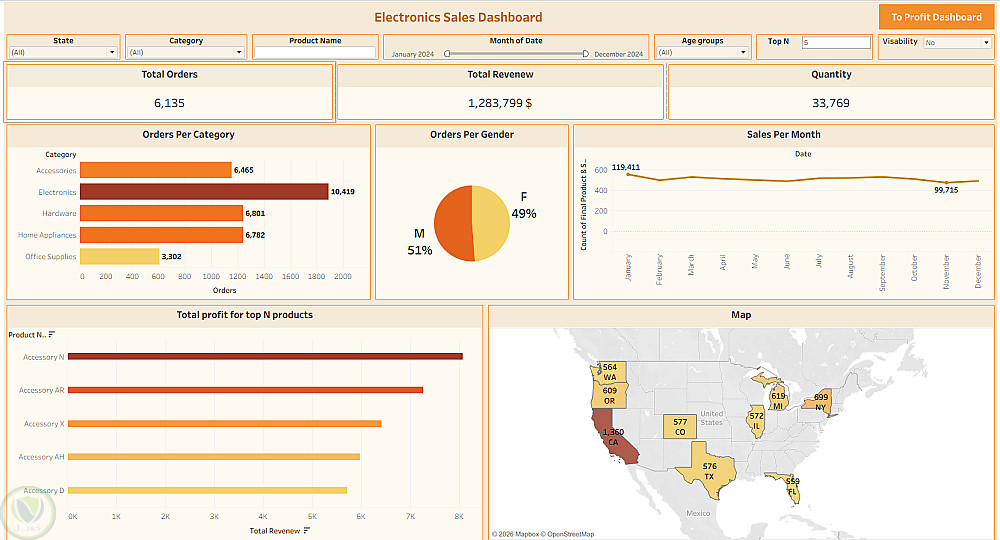Screen dimensions: 1000x540
Task: Expand the Age groups dropdown
Action: (702, 52)
